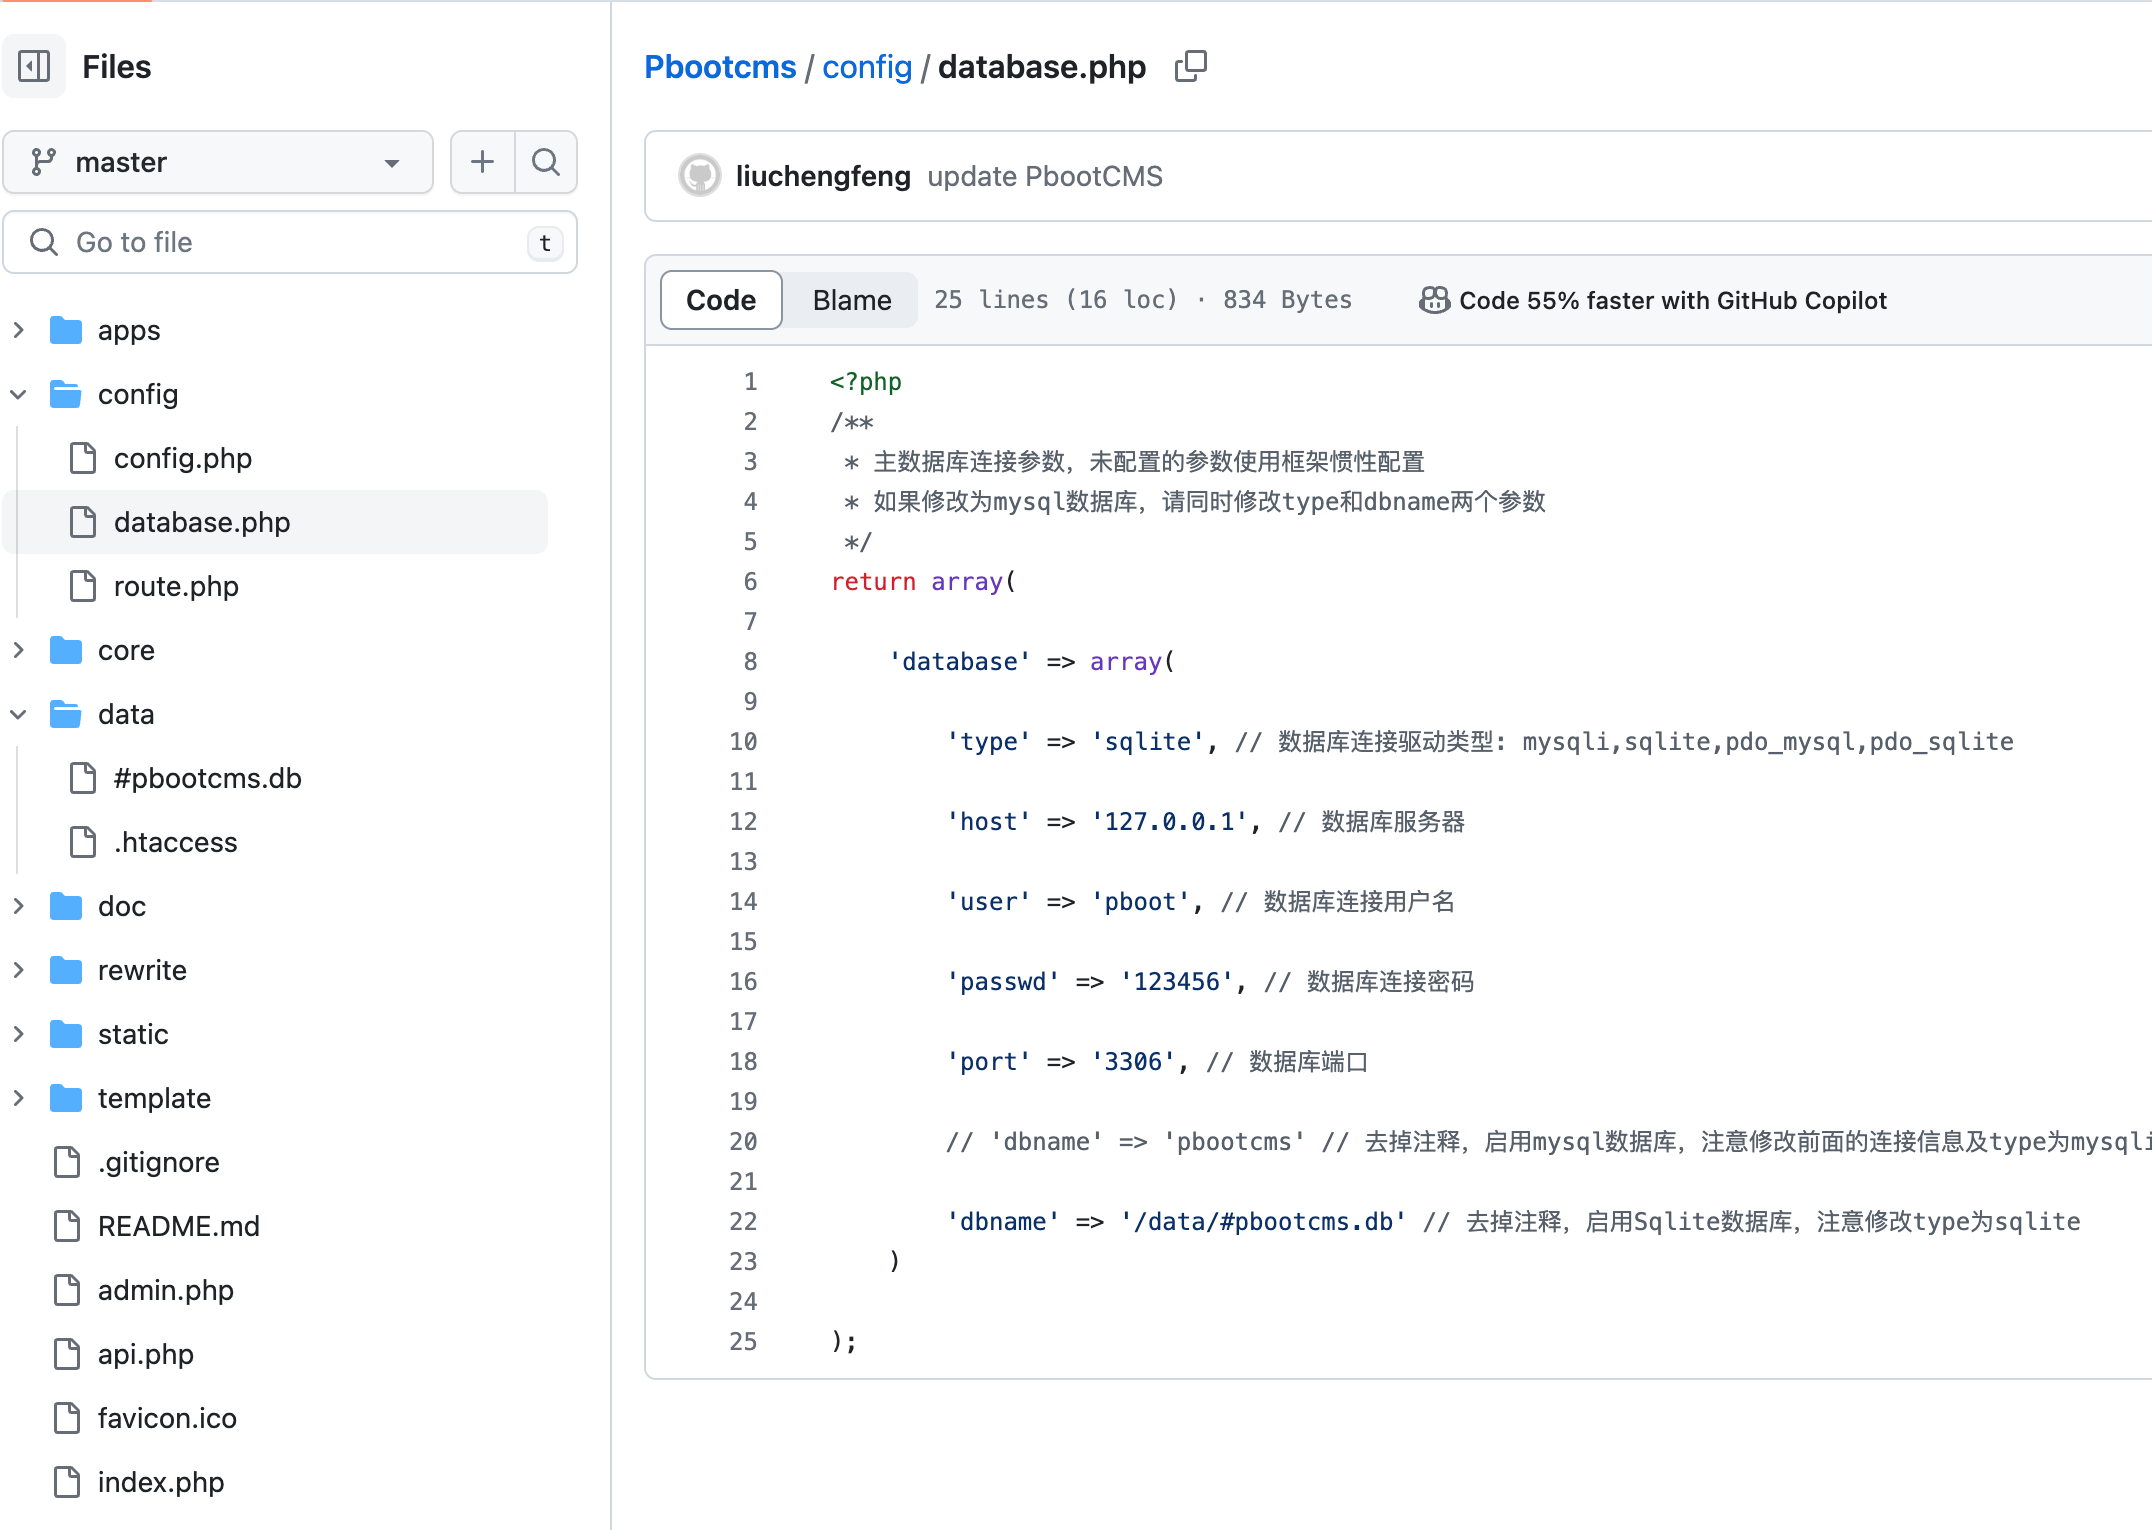Select the Code tab
The image size is (2152, 1530).
[x=720, y=300]
